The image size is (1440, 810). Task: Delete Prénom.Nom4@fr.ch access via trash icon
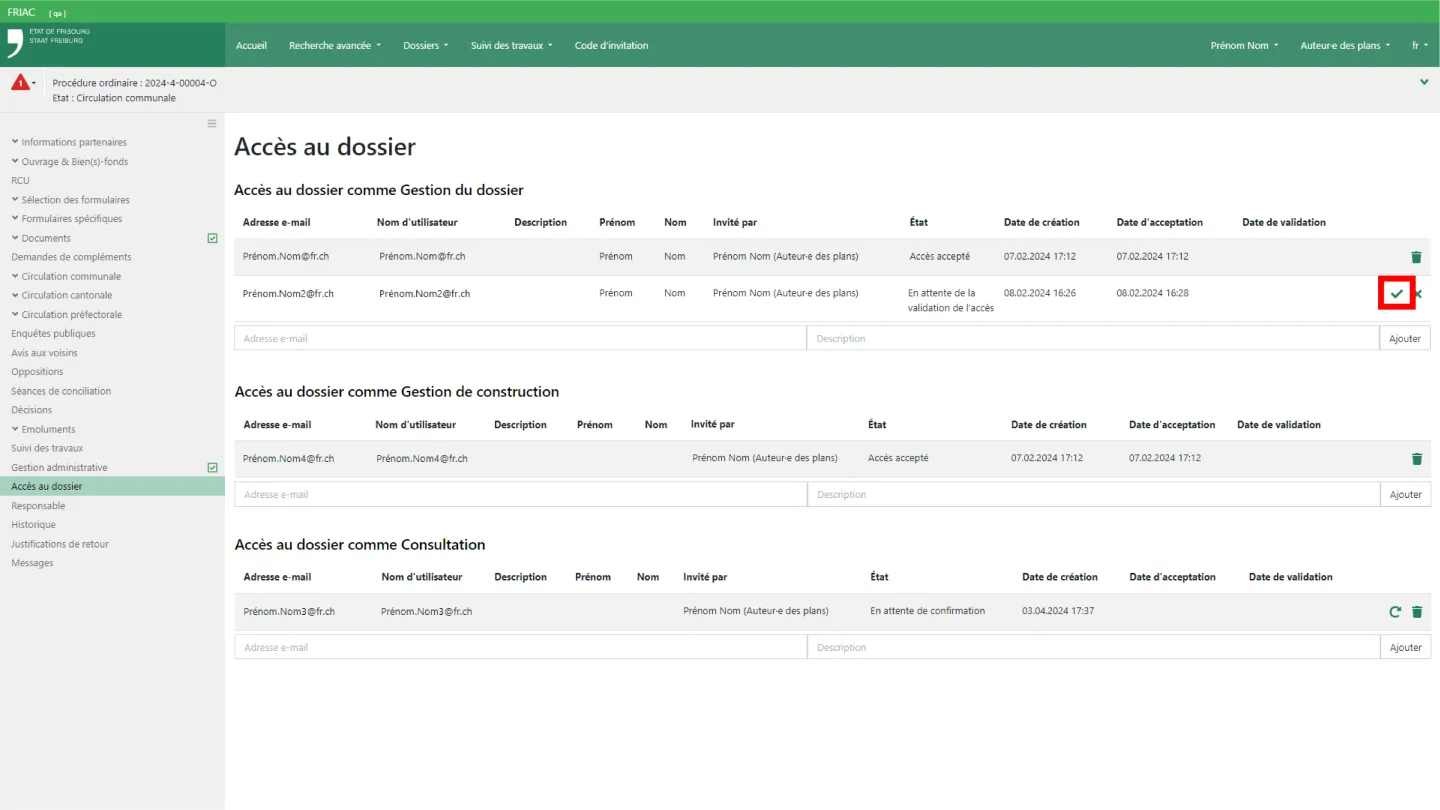(x=1416, y=459)
